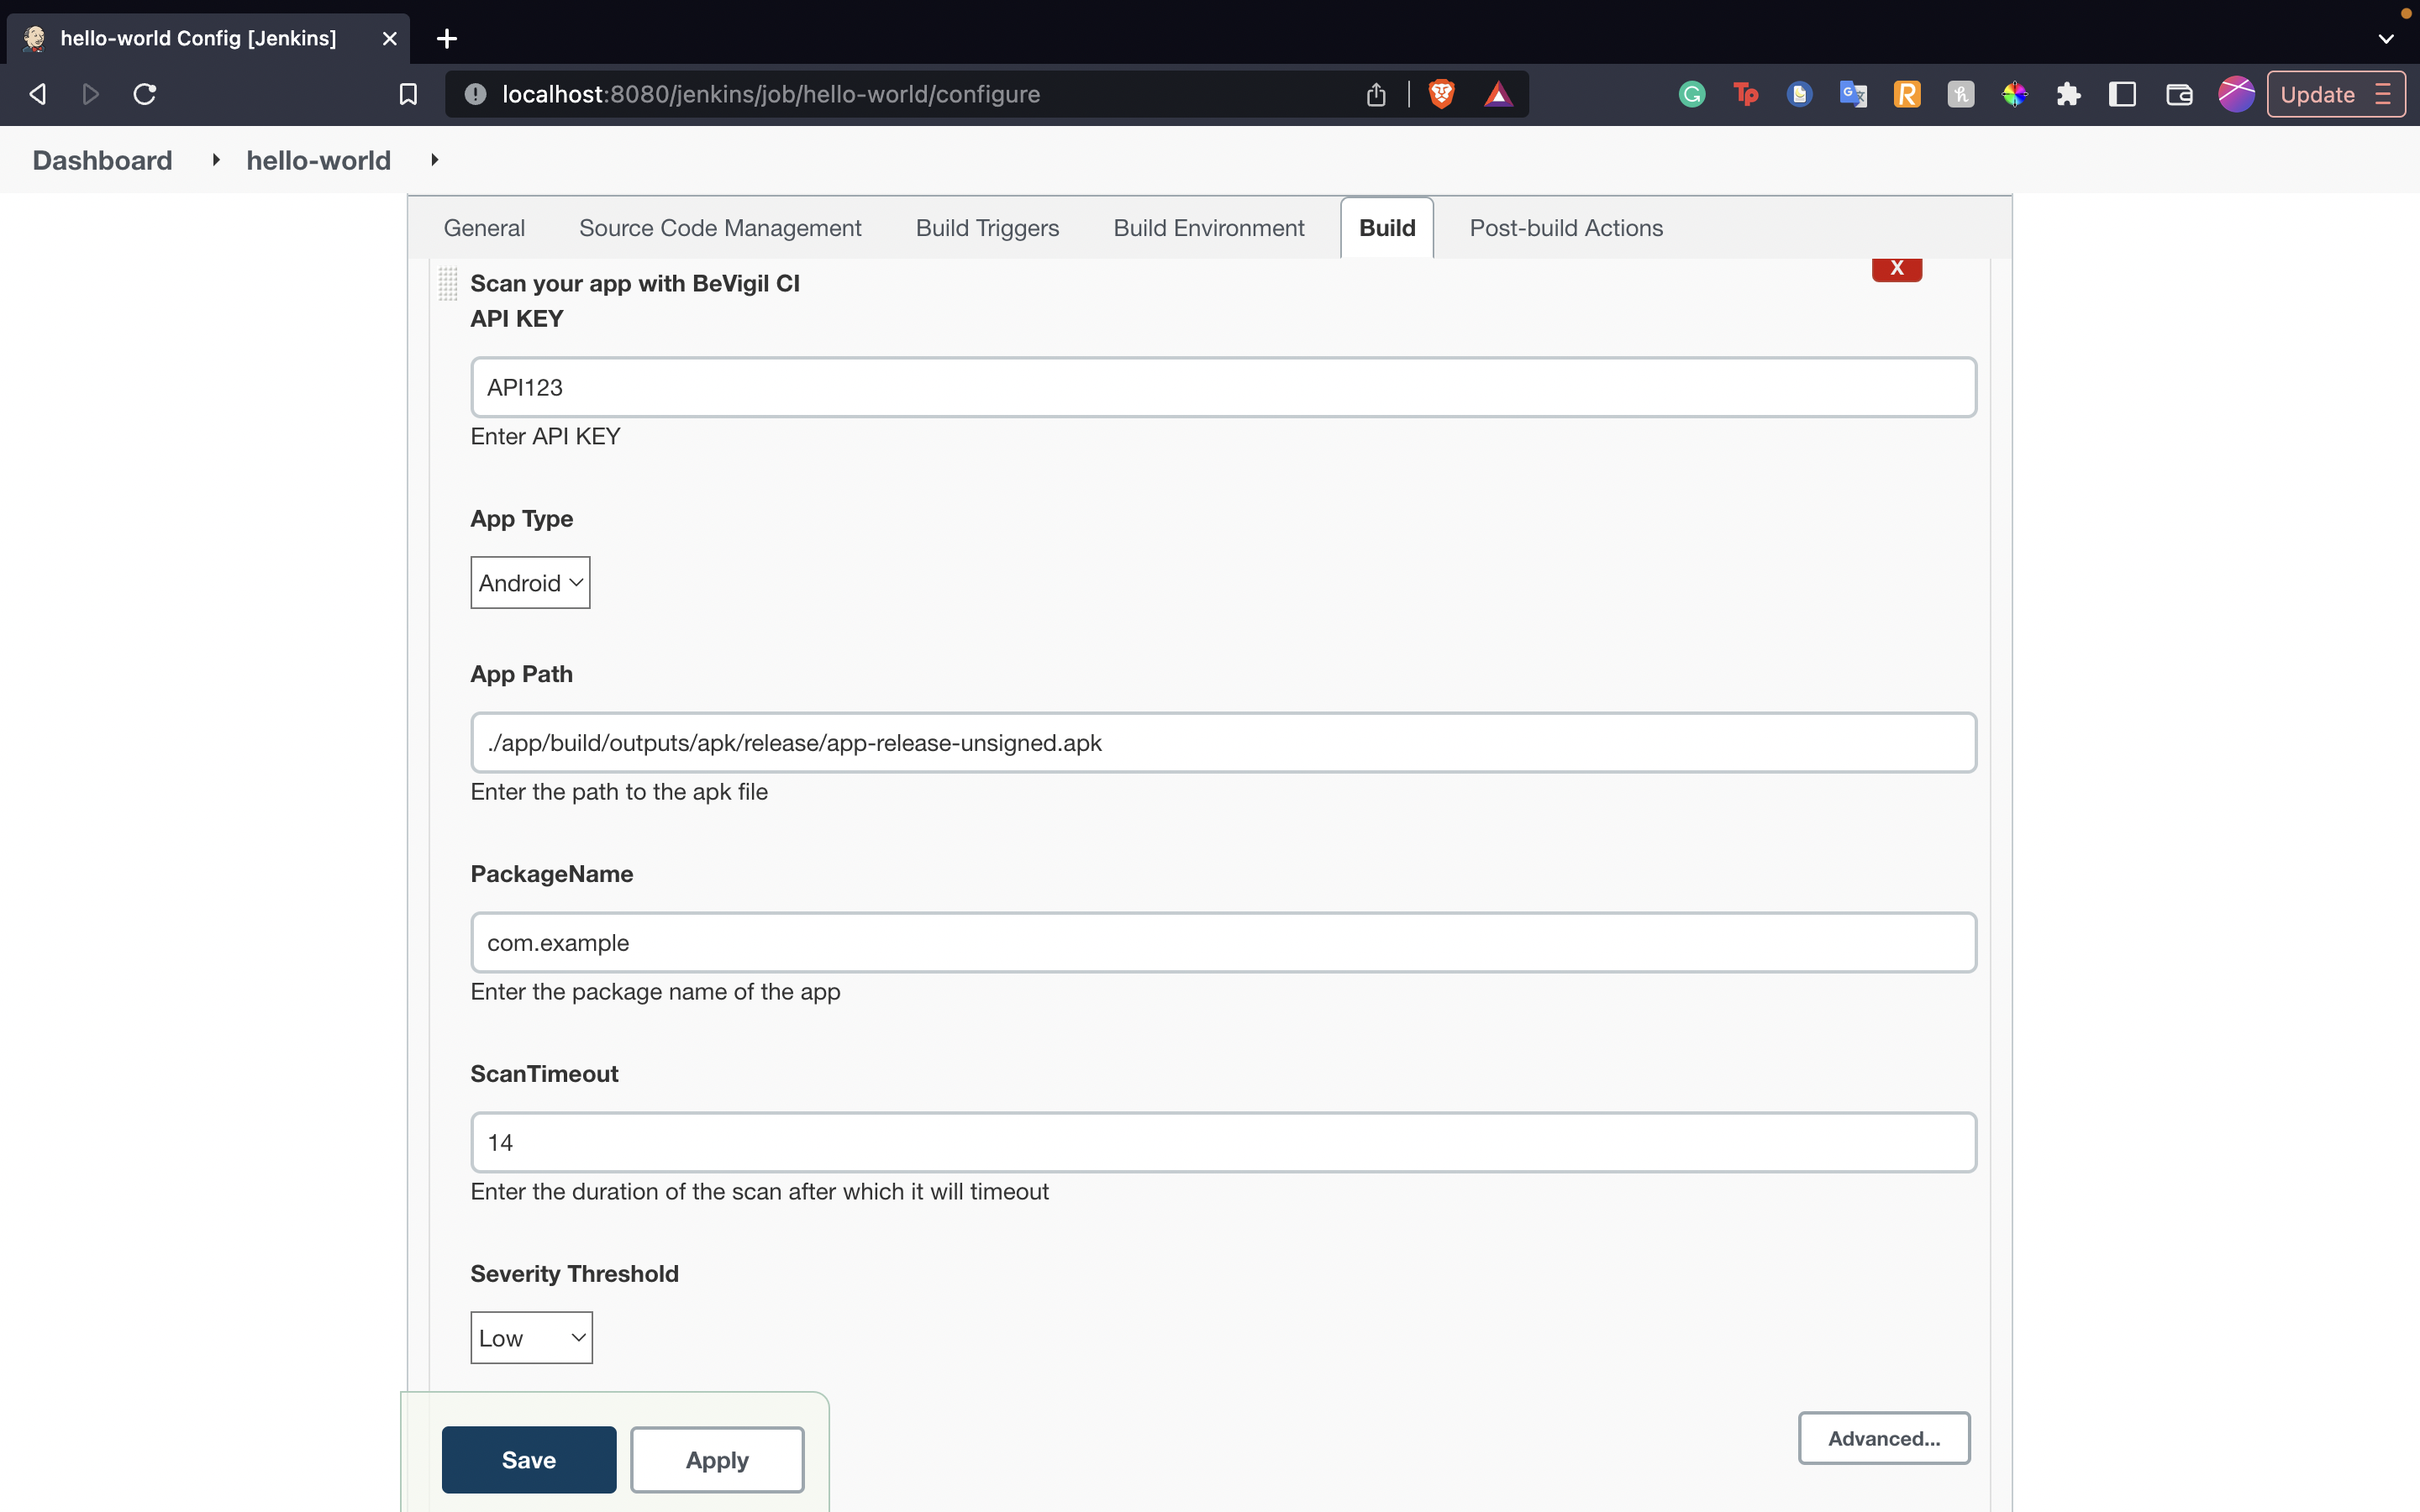Switch to the General tab
This screenshot has height=1512, width=2420.
pos(484,228)
